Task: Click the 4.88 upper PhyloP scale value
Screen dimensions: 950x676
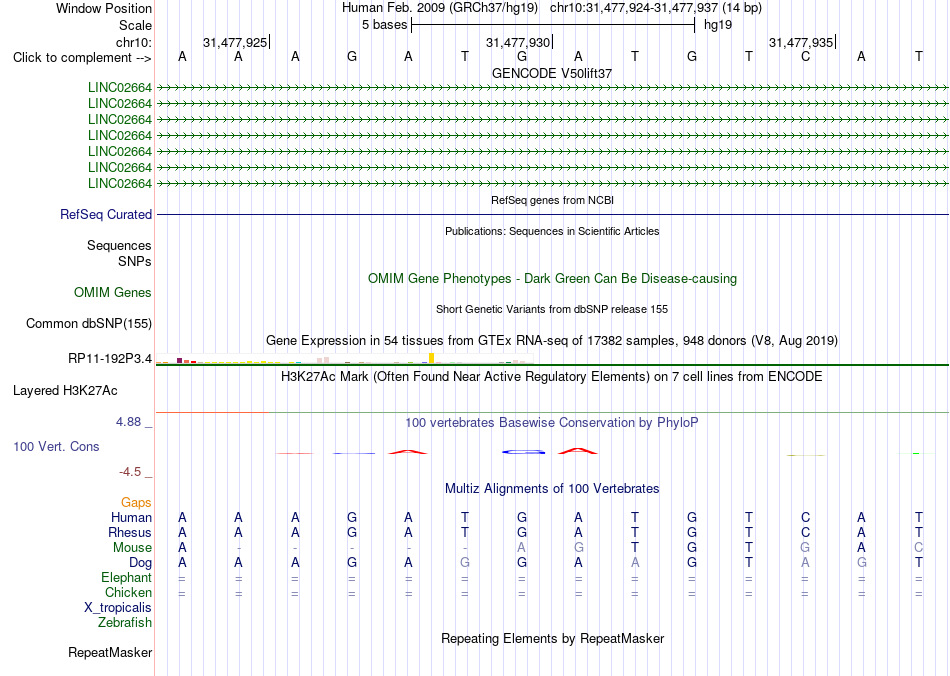Action: [x=128, y=422]
